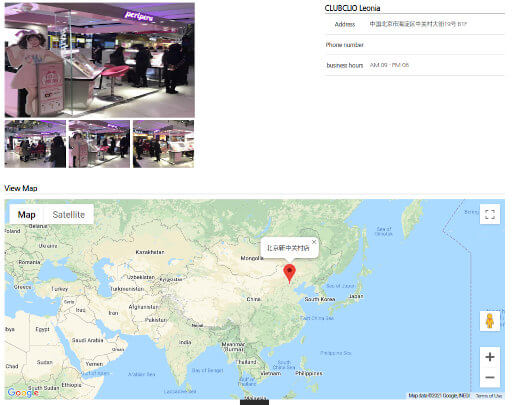The width and height of the screenshot is (512, 405).
Task: Click the Street View pegman icon
Action: [490, 321]
